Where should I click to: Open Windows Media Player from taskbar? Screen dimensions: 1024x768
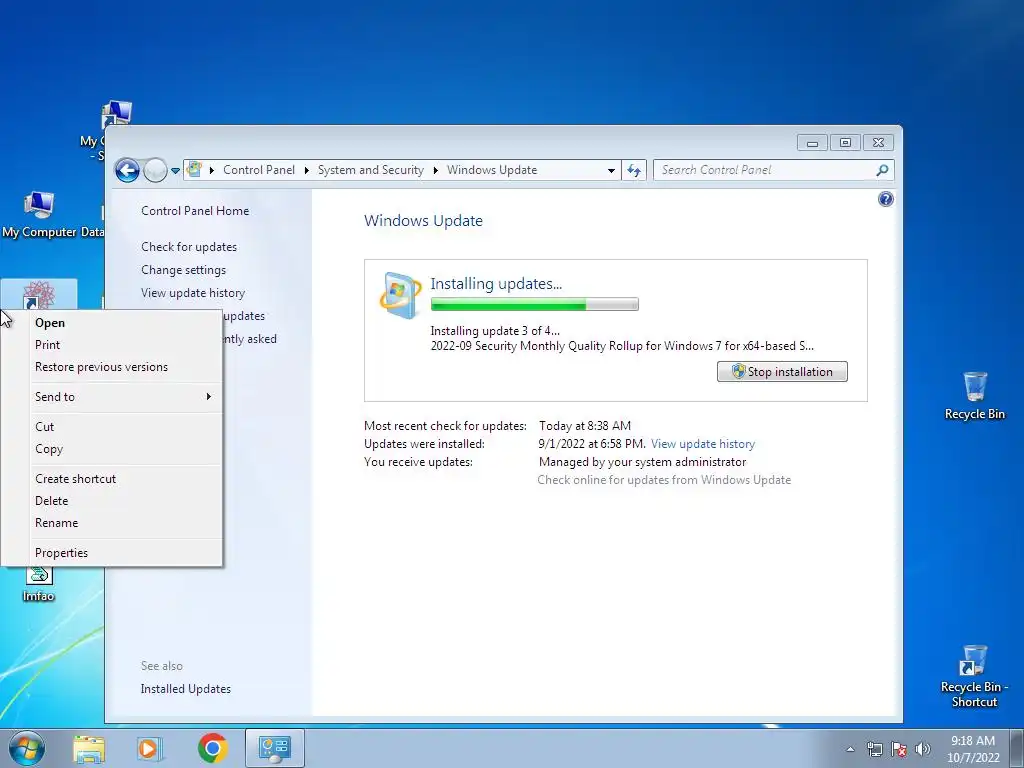pyautogui.click(x=150, y=748)
